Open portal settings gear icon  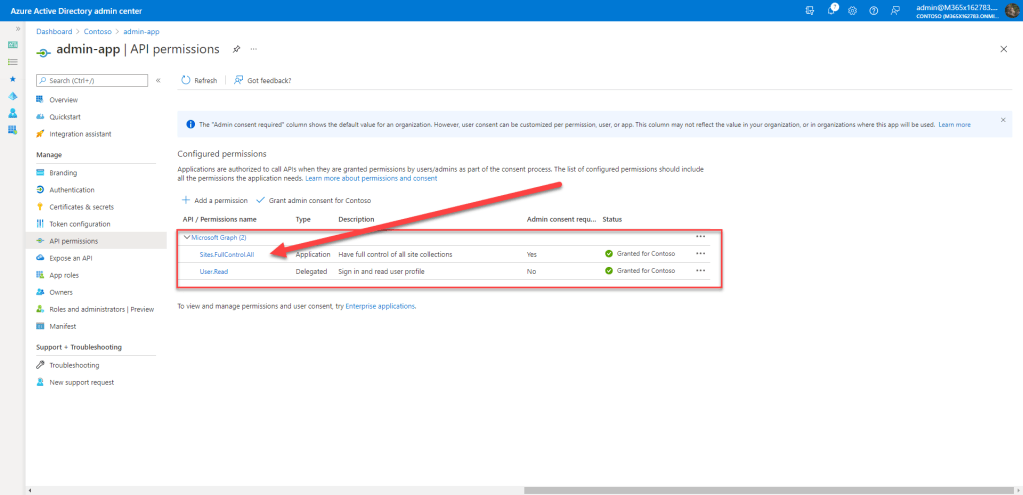(852, 10)
